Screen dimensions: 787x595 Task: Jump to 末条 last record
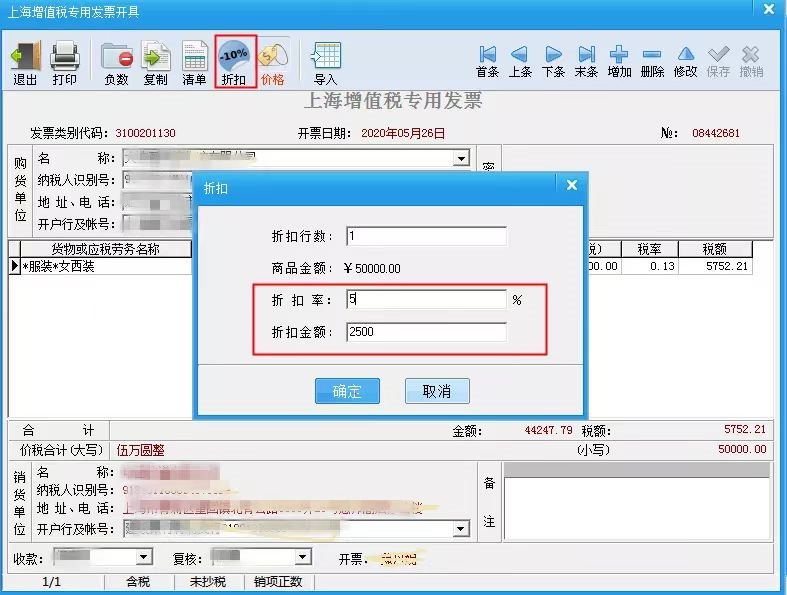586,62
